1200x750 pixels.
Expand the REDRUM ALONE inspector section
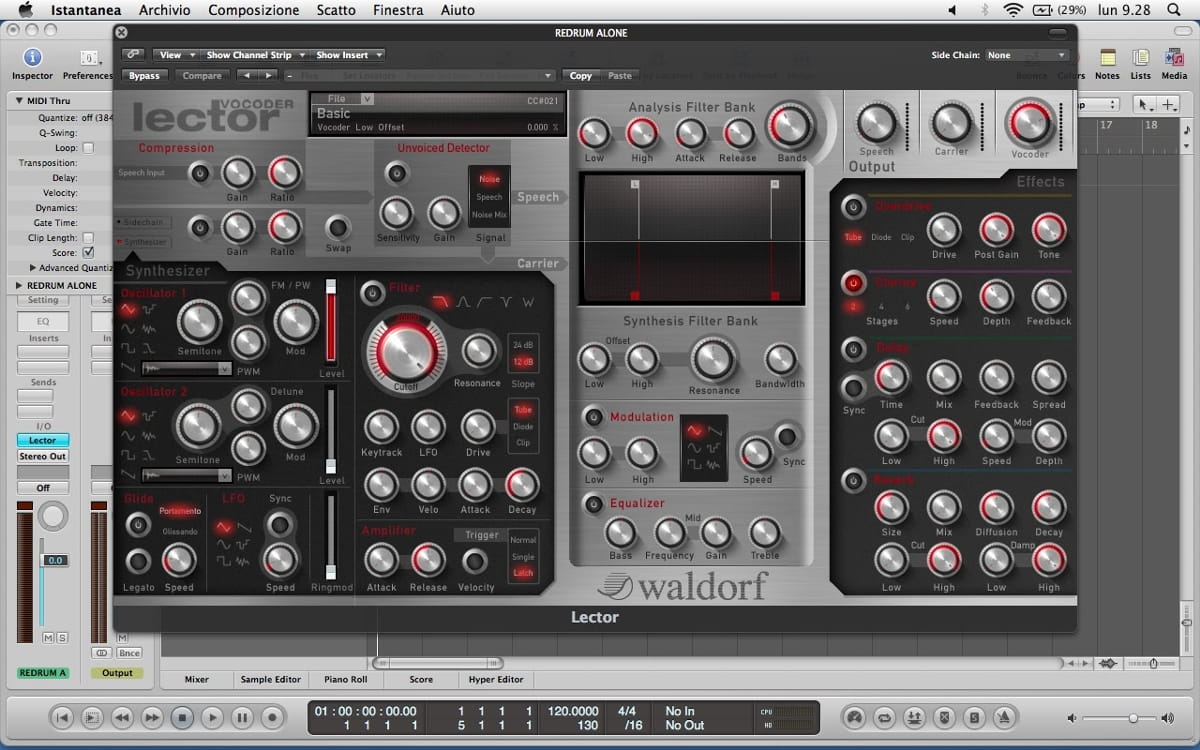point(20,285)
